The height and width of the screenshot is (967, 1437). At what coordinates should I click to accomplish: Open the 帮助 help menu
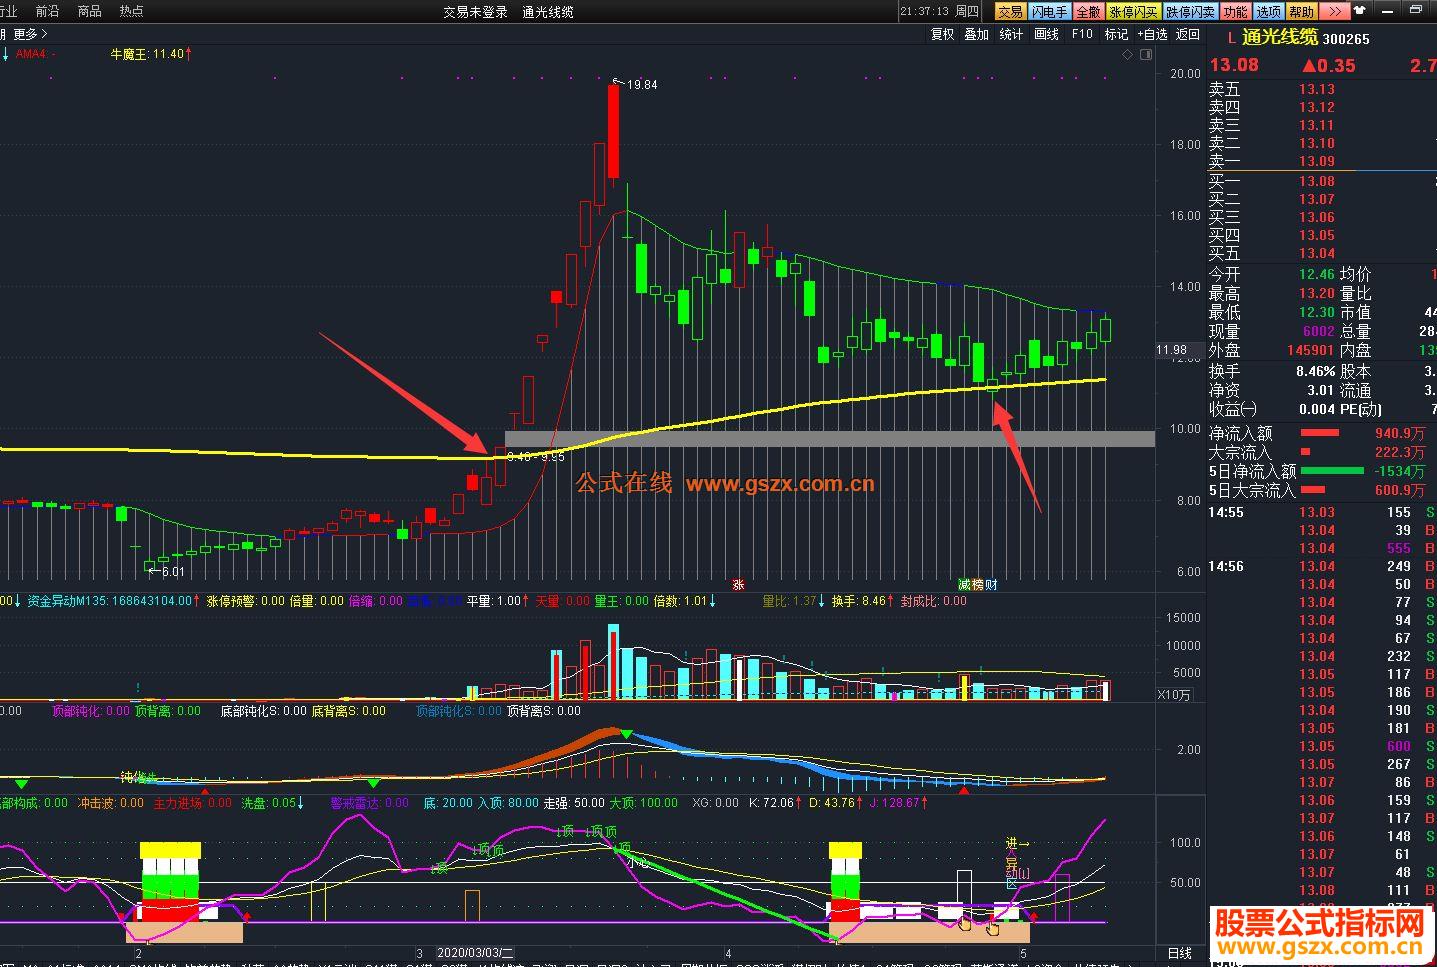pyautogui.click(x=1301, y=12)
